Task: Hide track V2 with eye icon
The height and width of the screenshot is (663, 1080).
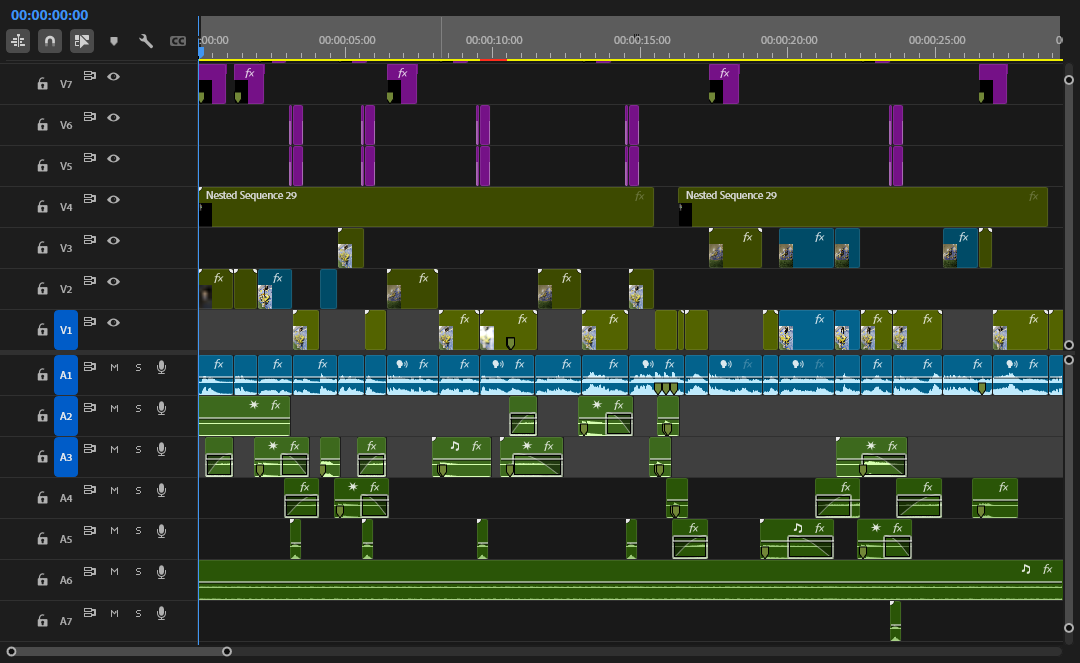Action: click(114, 281)
